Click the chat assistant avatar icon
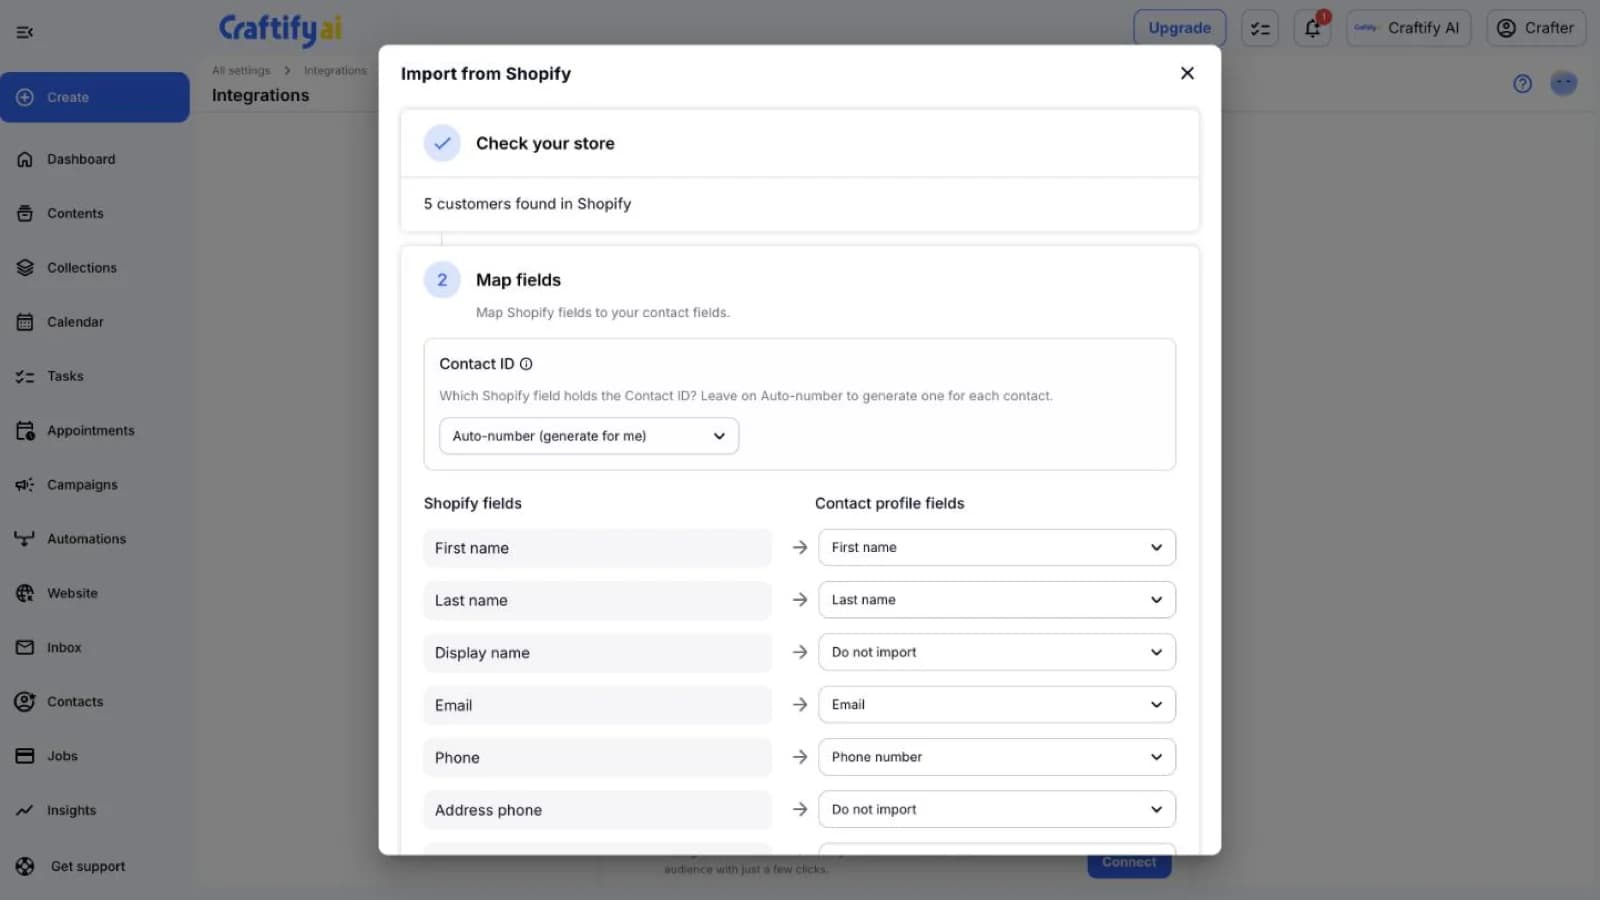Screen dimensions: 1600x900 click(x=1564, y=83)
